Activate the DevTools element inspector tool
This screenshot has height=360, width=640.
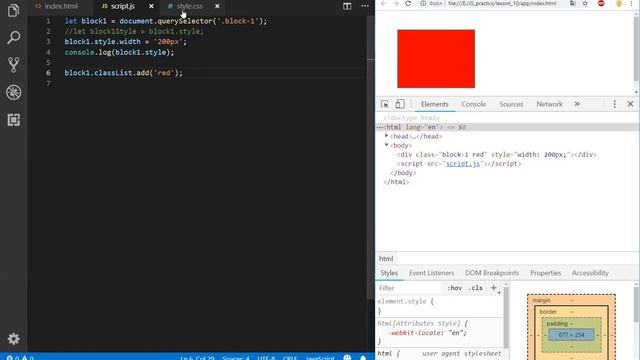(384, 104)
